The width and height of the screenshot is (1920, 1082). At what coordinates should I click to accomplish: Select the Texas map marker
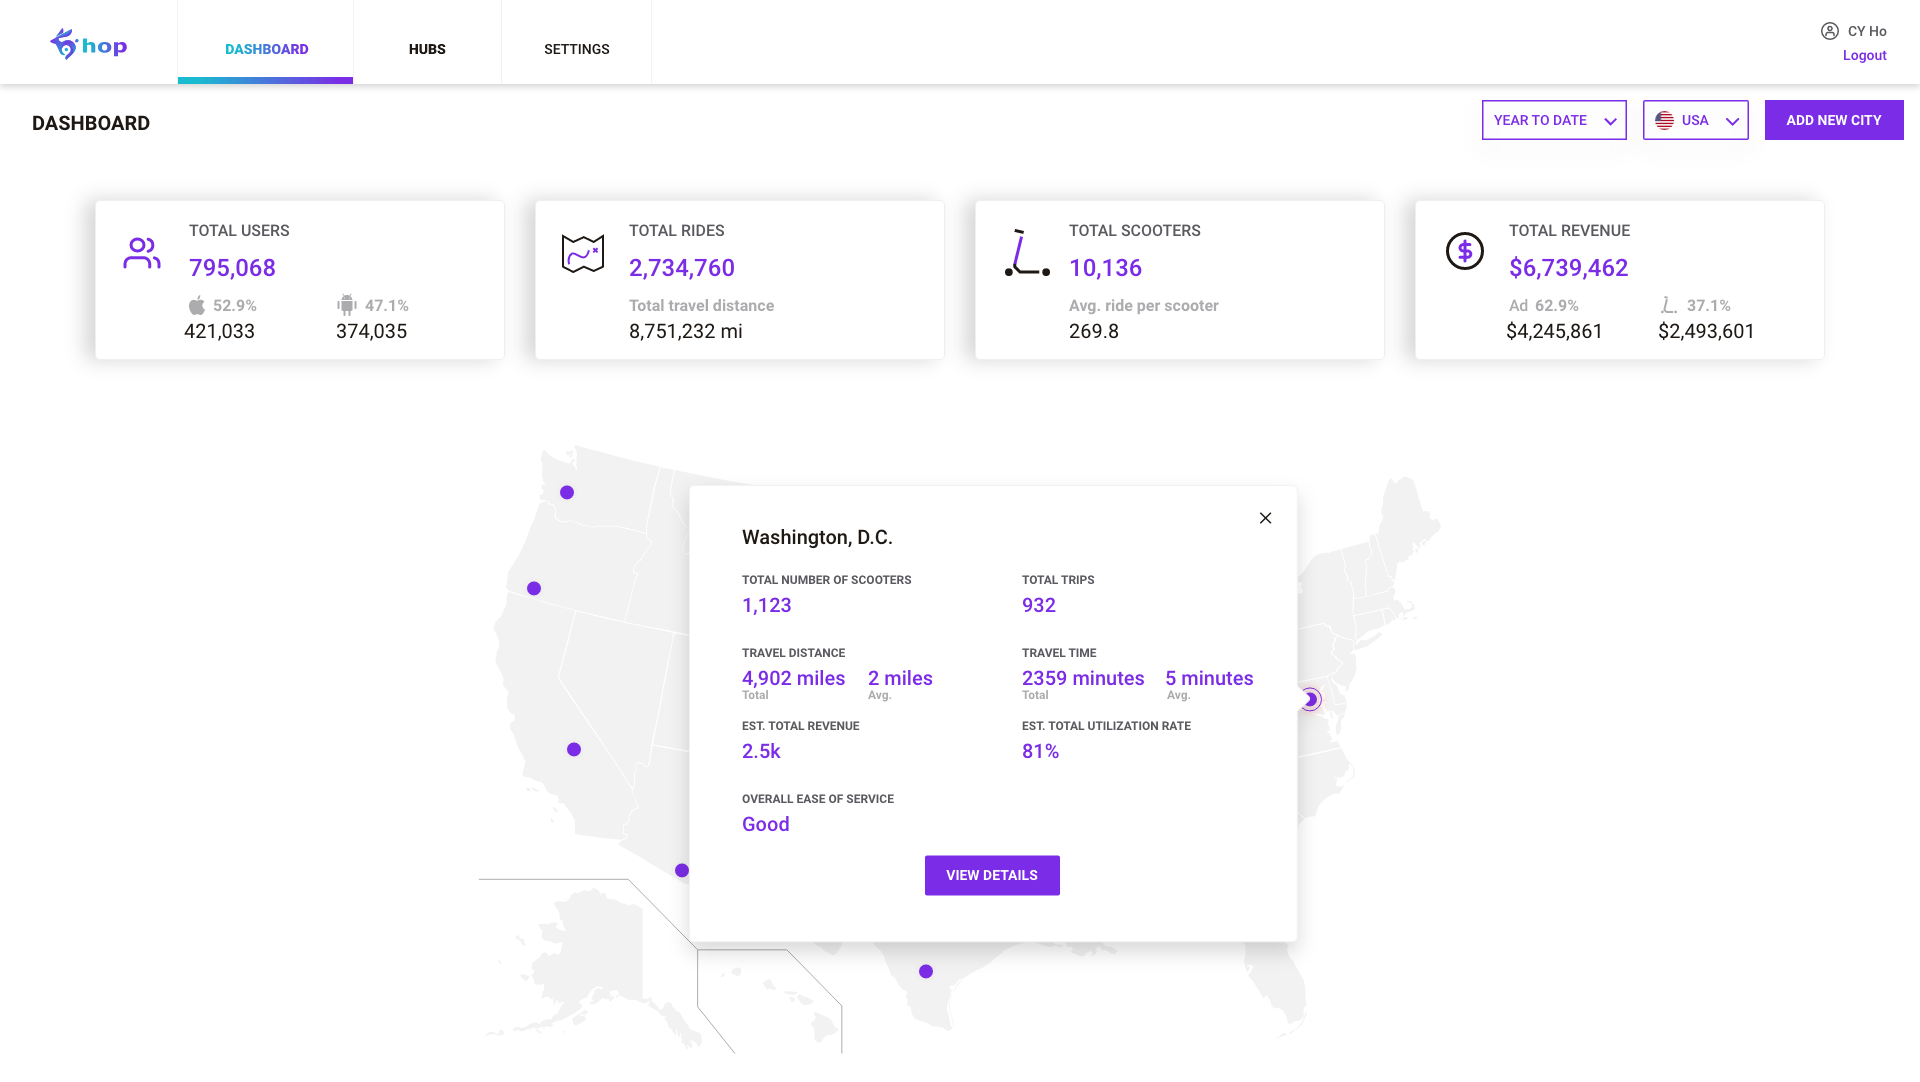pyautogui.click(x=926, y=971)
